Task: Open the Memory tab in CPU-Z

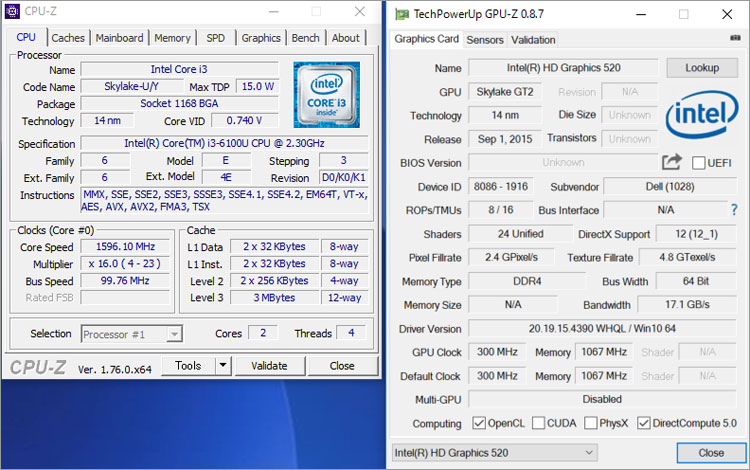Action: pyautogui.click(x=172, y=38)
